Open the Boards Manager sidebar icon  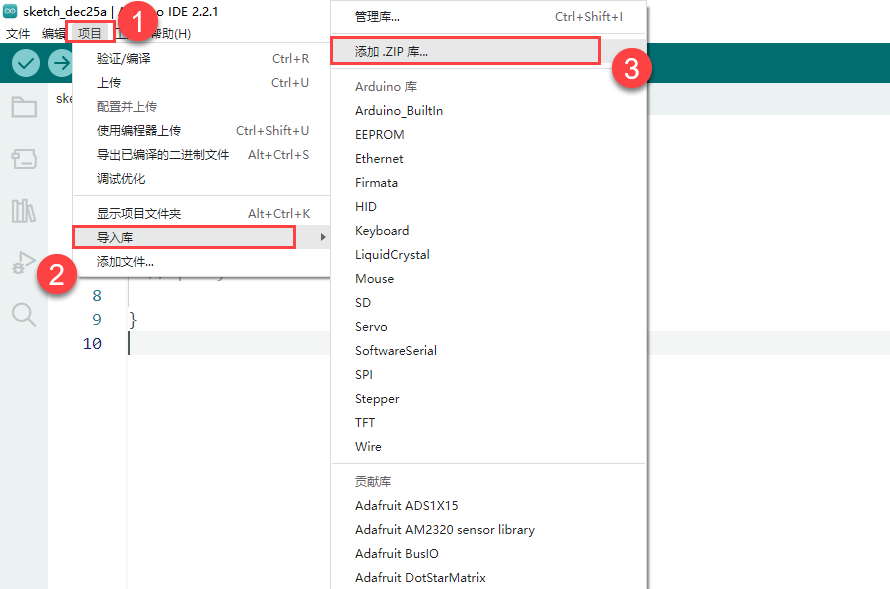click(x=24, y=159)
